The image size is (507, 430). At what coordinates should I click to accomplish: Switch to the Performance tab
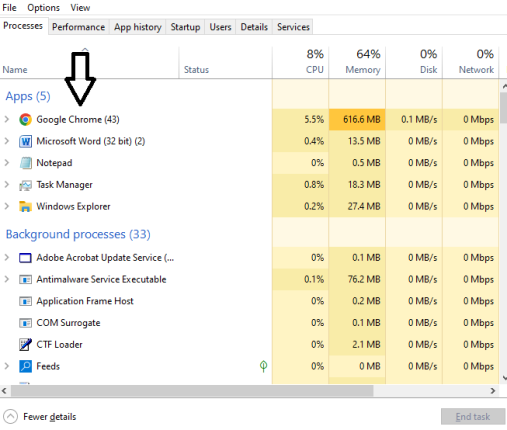point(78,27)
